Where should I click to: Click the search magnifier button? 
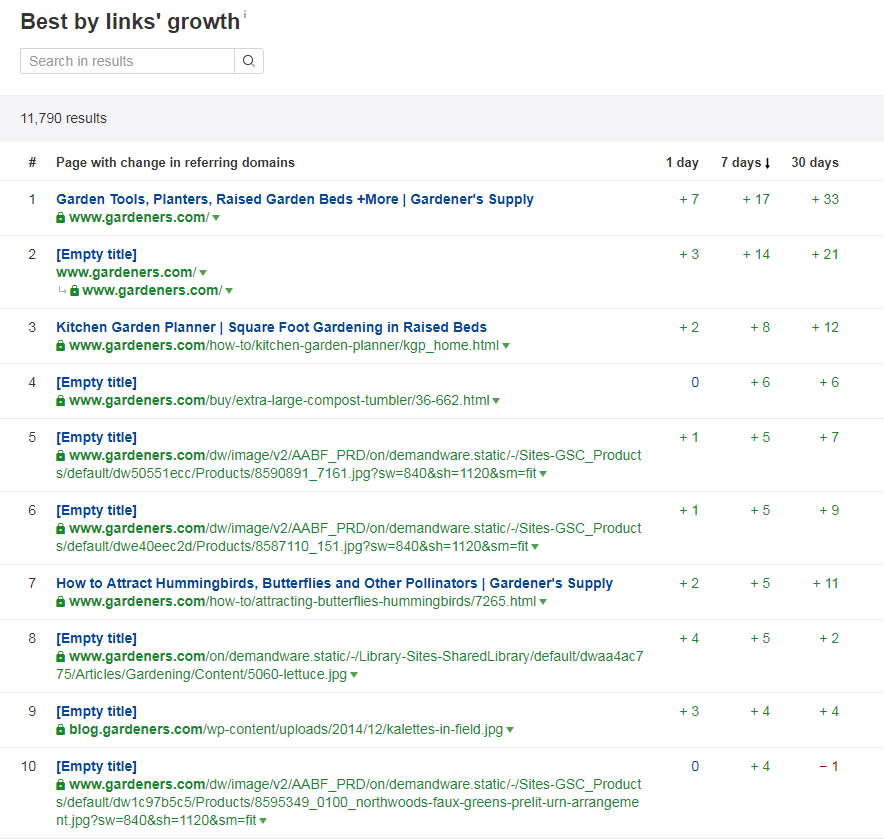249,61
